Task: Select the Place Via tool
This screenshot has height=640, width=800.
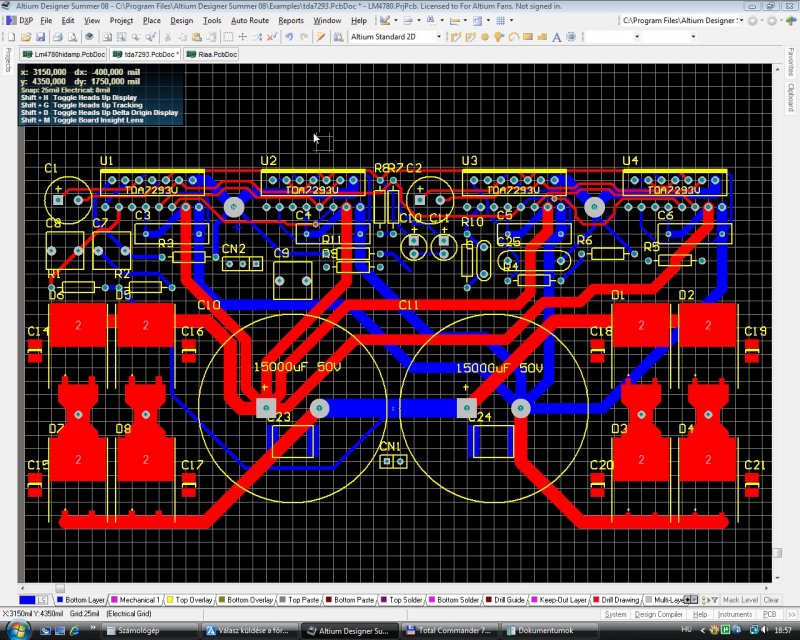Action: point(499,37)
